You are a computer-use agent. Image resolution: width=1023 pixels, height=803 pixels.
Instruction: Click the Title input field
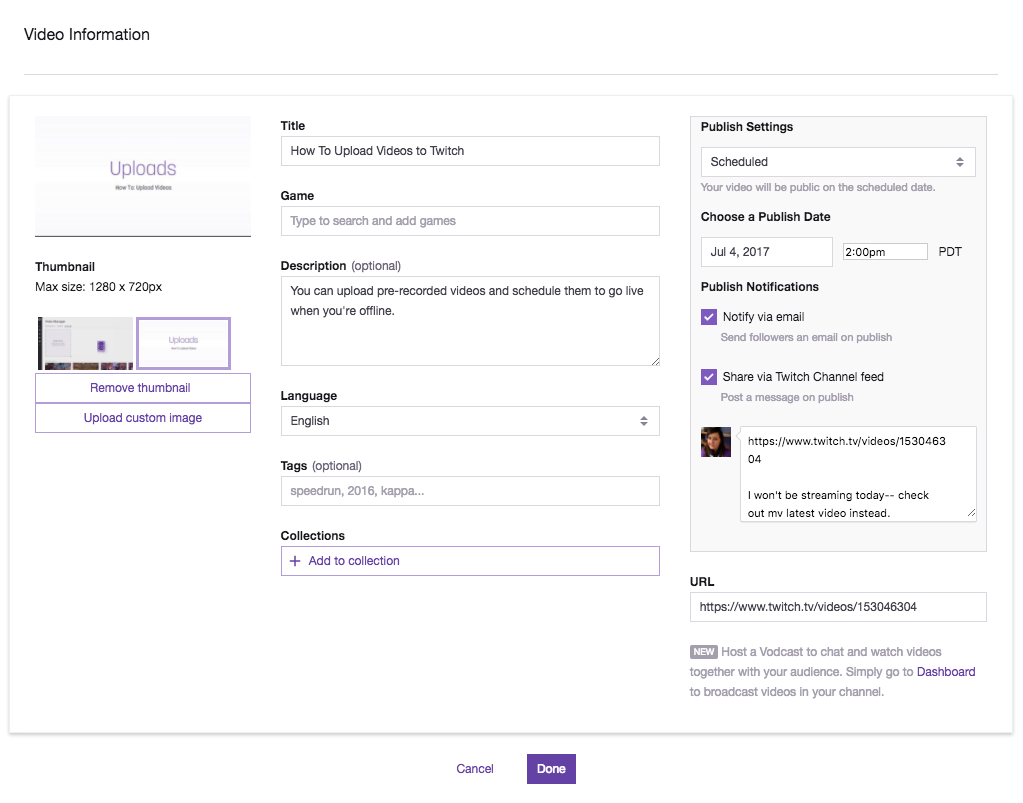tap(470, 151)
